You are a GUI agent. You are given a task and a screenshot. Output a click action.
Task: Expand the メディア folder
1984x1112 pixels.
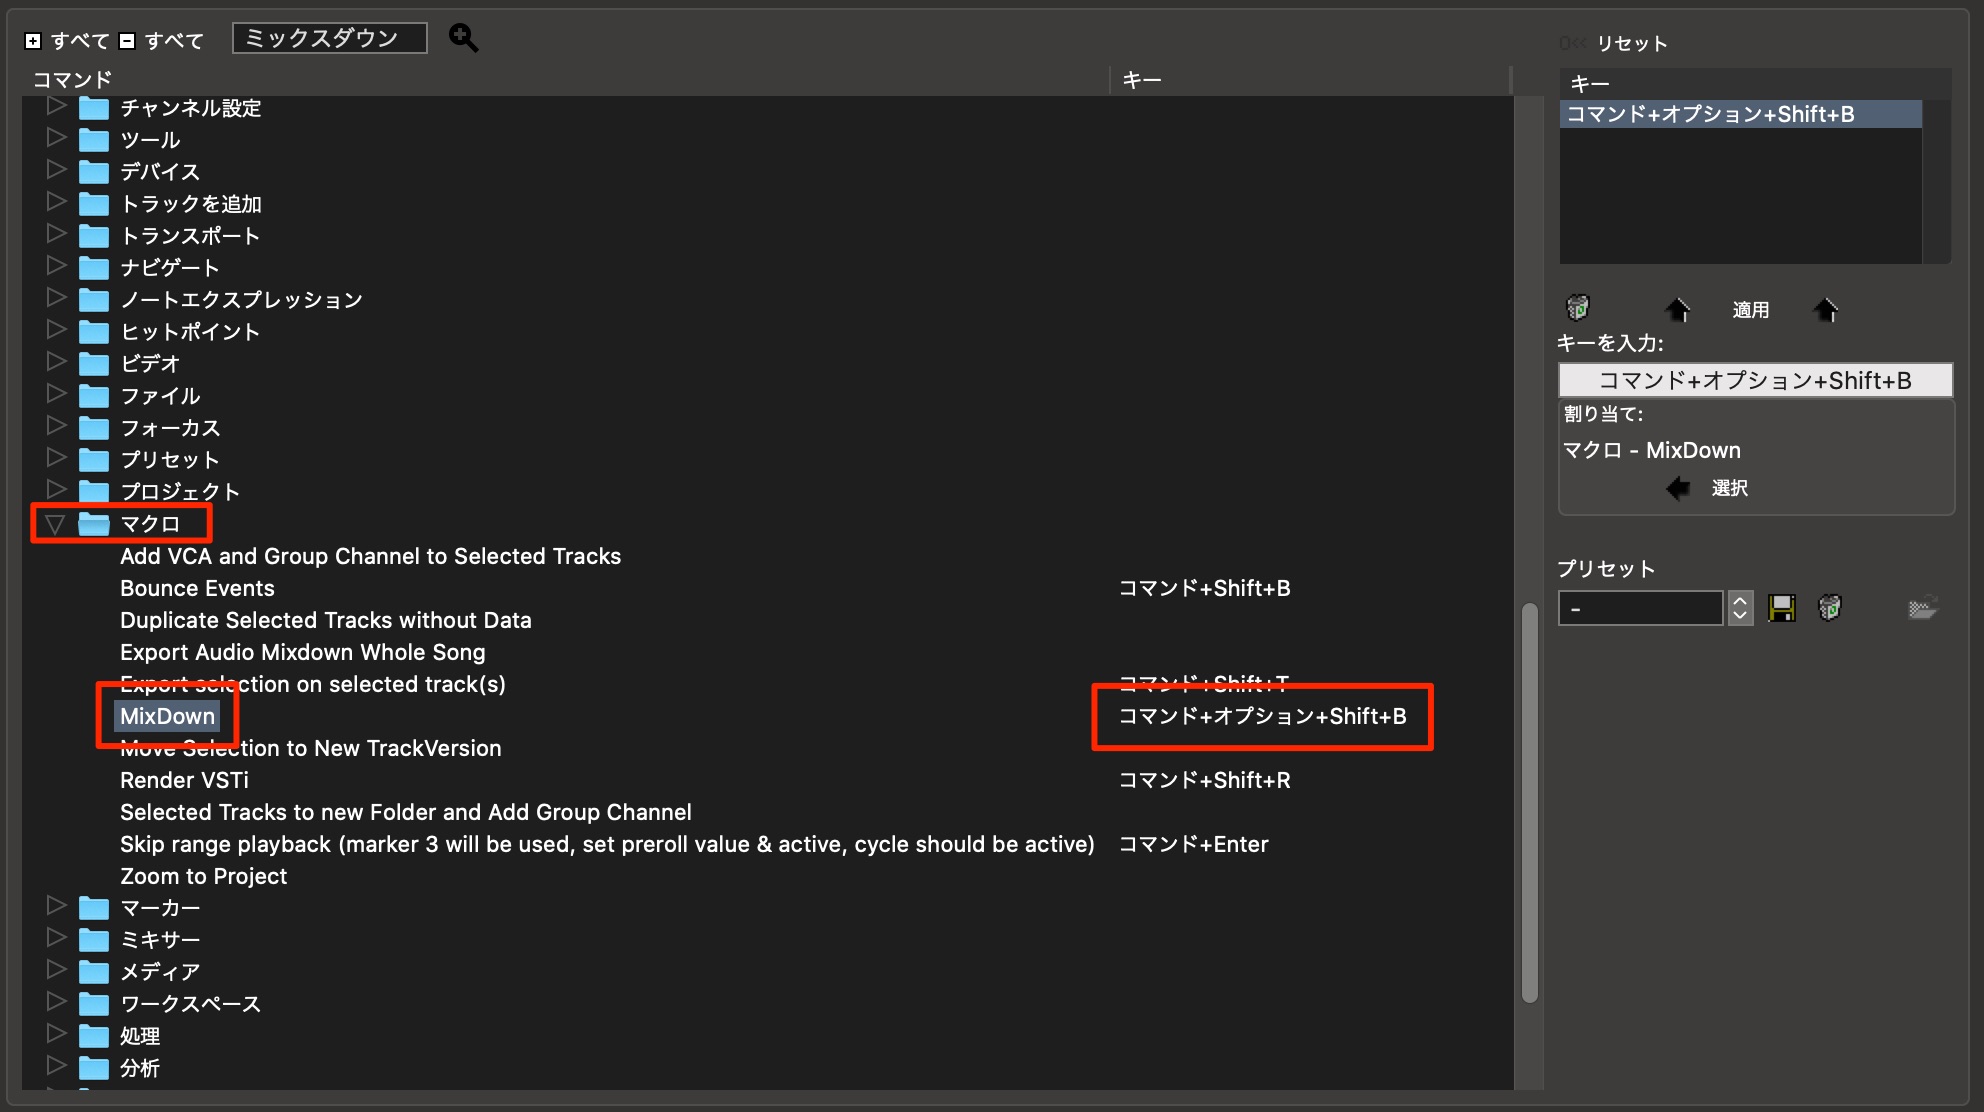pos(56,970)
